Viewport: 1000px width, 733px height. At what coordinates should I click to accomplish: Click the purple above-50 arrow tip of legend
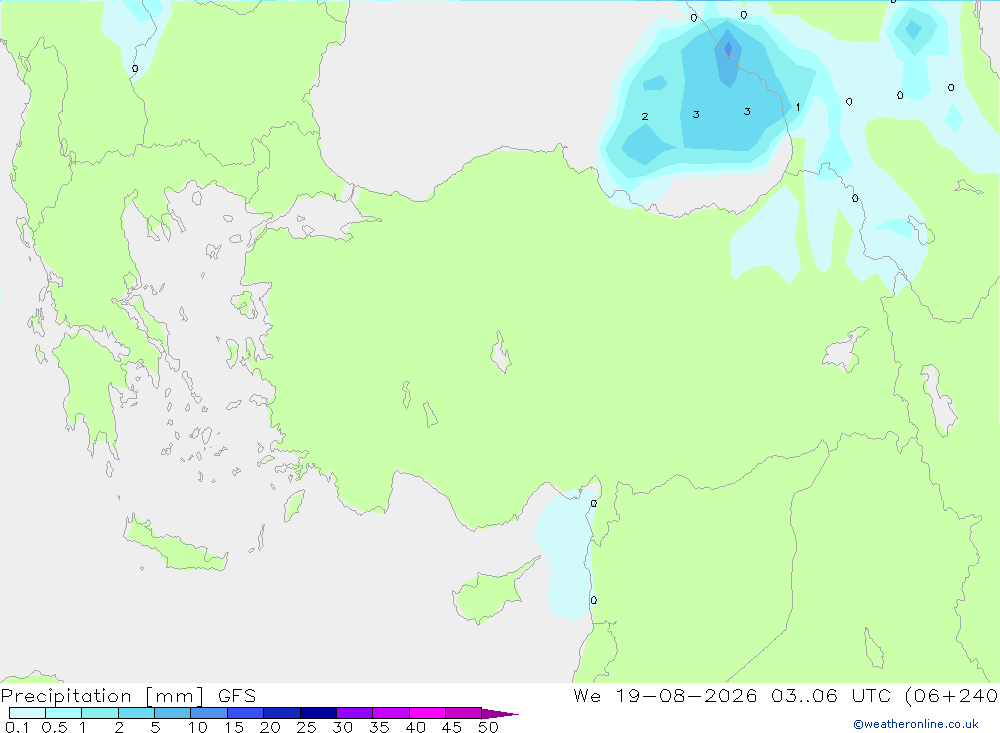[499, 714]
